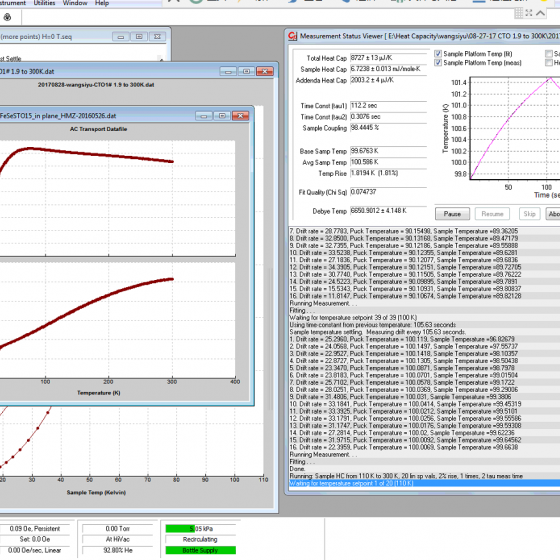Click the Fit Quality (Chi Sq) value 0.074737
This screenshot has height=560, width=560.
click(x=388, y=192)
